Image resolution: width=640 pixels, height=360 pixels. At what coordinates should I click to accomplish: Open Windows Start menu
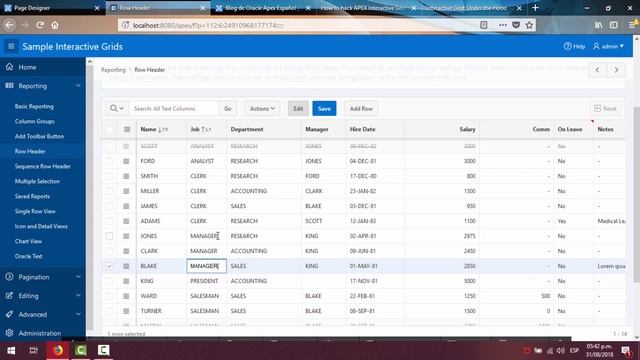click(x=11, y=350)
